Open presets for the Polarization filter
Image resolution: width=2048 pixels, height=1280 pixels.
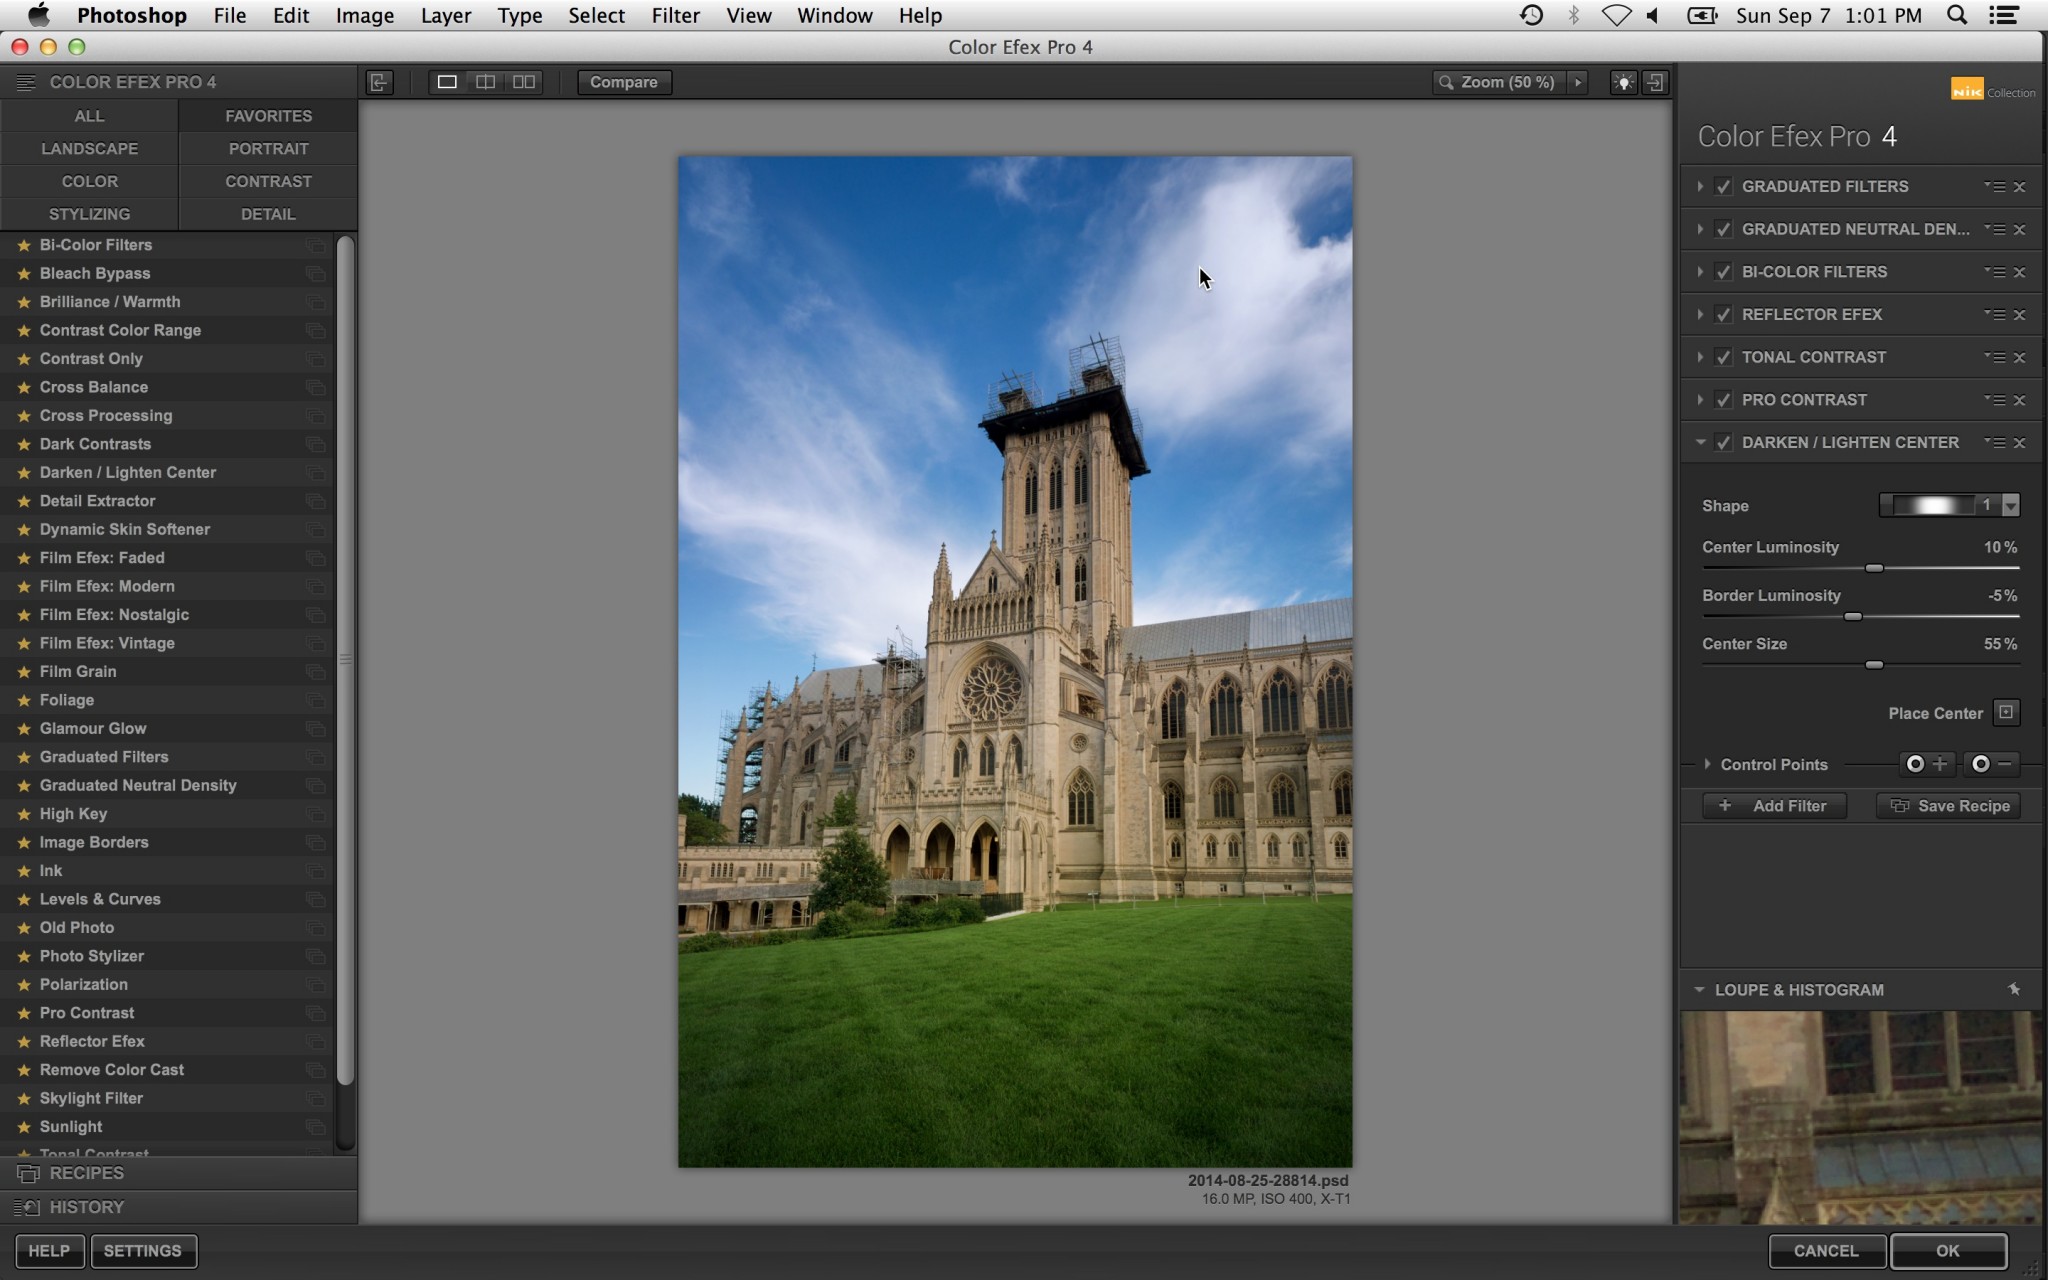tap(316, 985)
